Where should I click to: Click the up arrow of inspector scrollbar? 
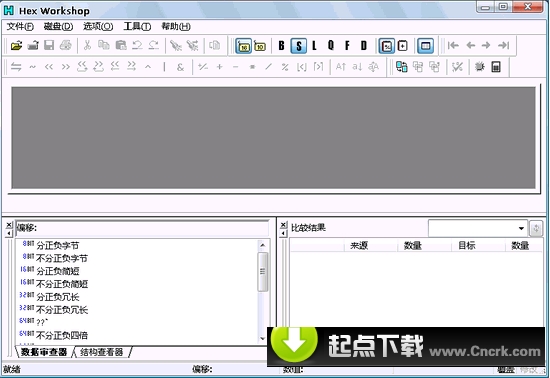(262, 245)
